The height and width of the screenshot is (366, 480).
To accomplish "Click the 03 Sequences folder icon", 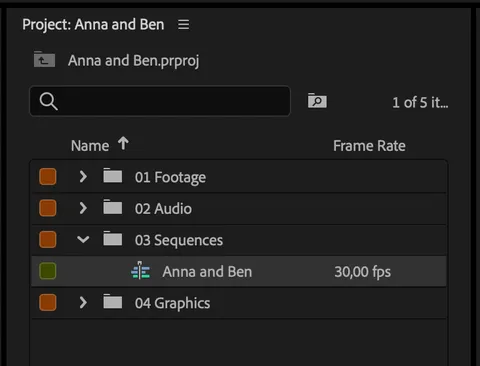I will (113, 238).
